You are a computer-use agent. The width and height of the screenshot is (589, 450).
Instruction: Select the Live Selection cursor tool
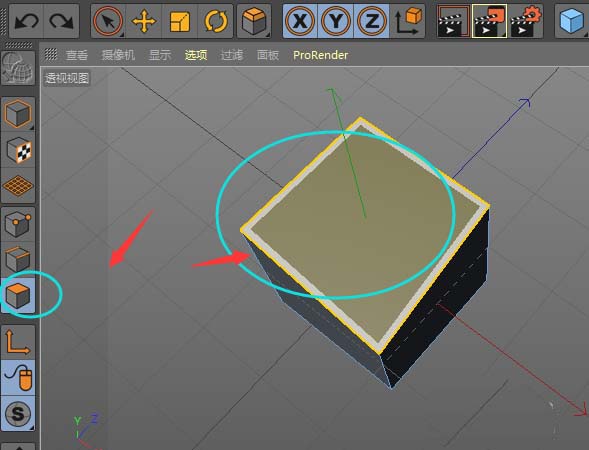coord(108,21)
